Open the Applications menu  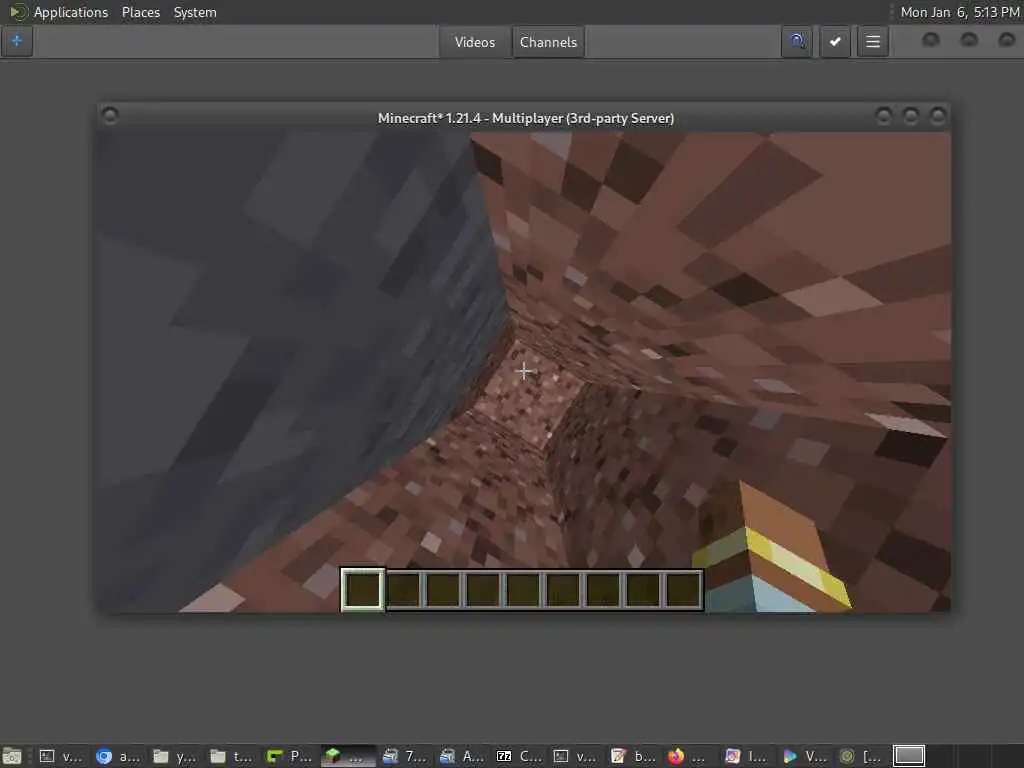[71, 12]
